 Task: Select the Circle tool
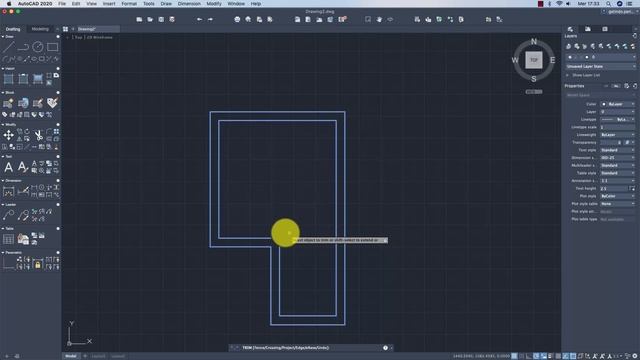pos(38,47)
